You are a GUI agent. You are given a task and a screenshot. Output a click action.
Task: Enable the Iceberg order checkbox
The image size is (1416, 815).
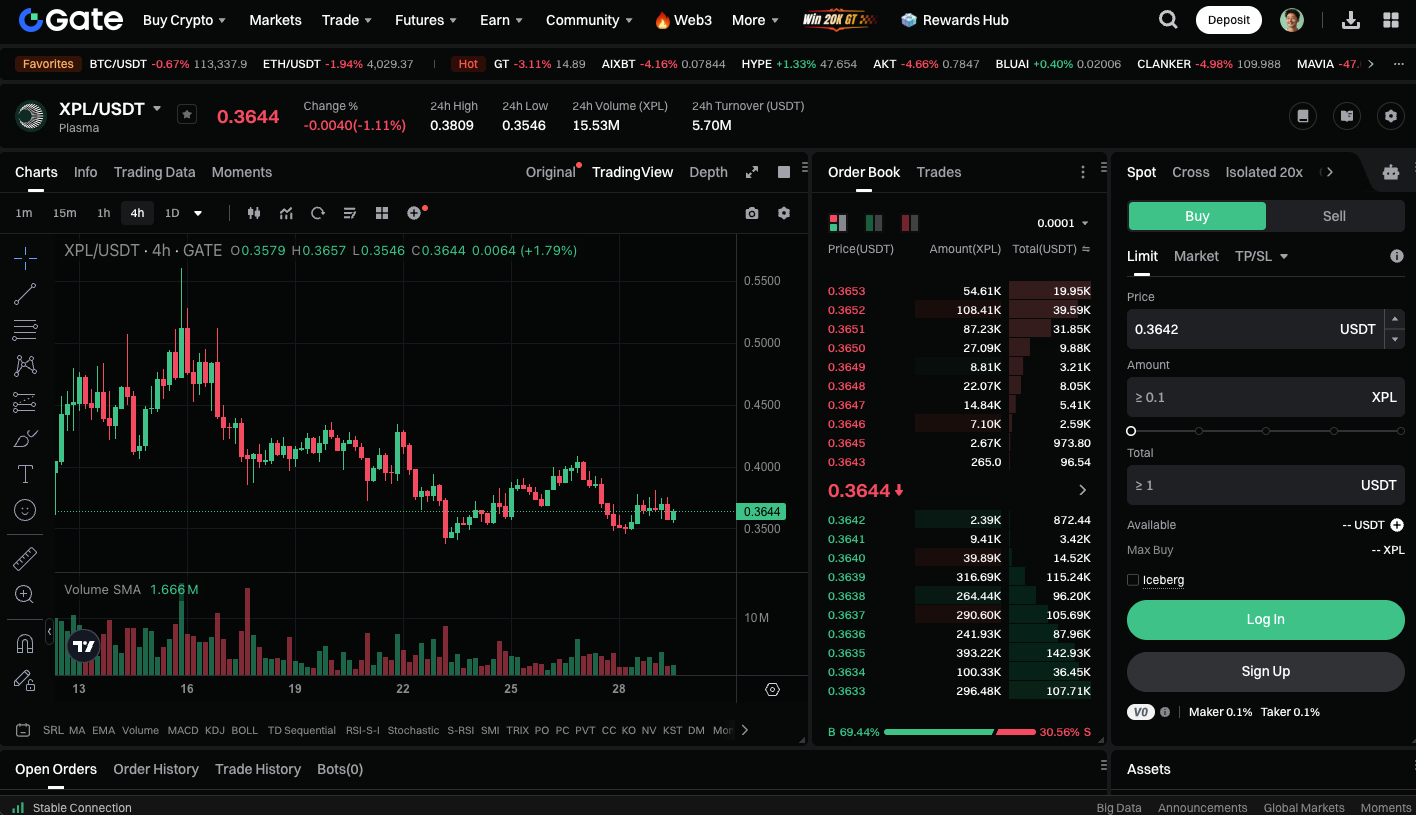click(1133, 580)
